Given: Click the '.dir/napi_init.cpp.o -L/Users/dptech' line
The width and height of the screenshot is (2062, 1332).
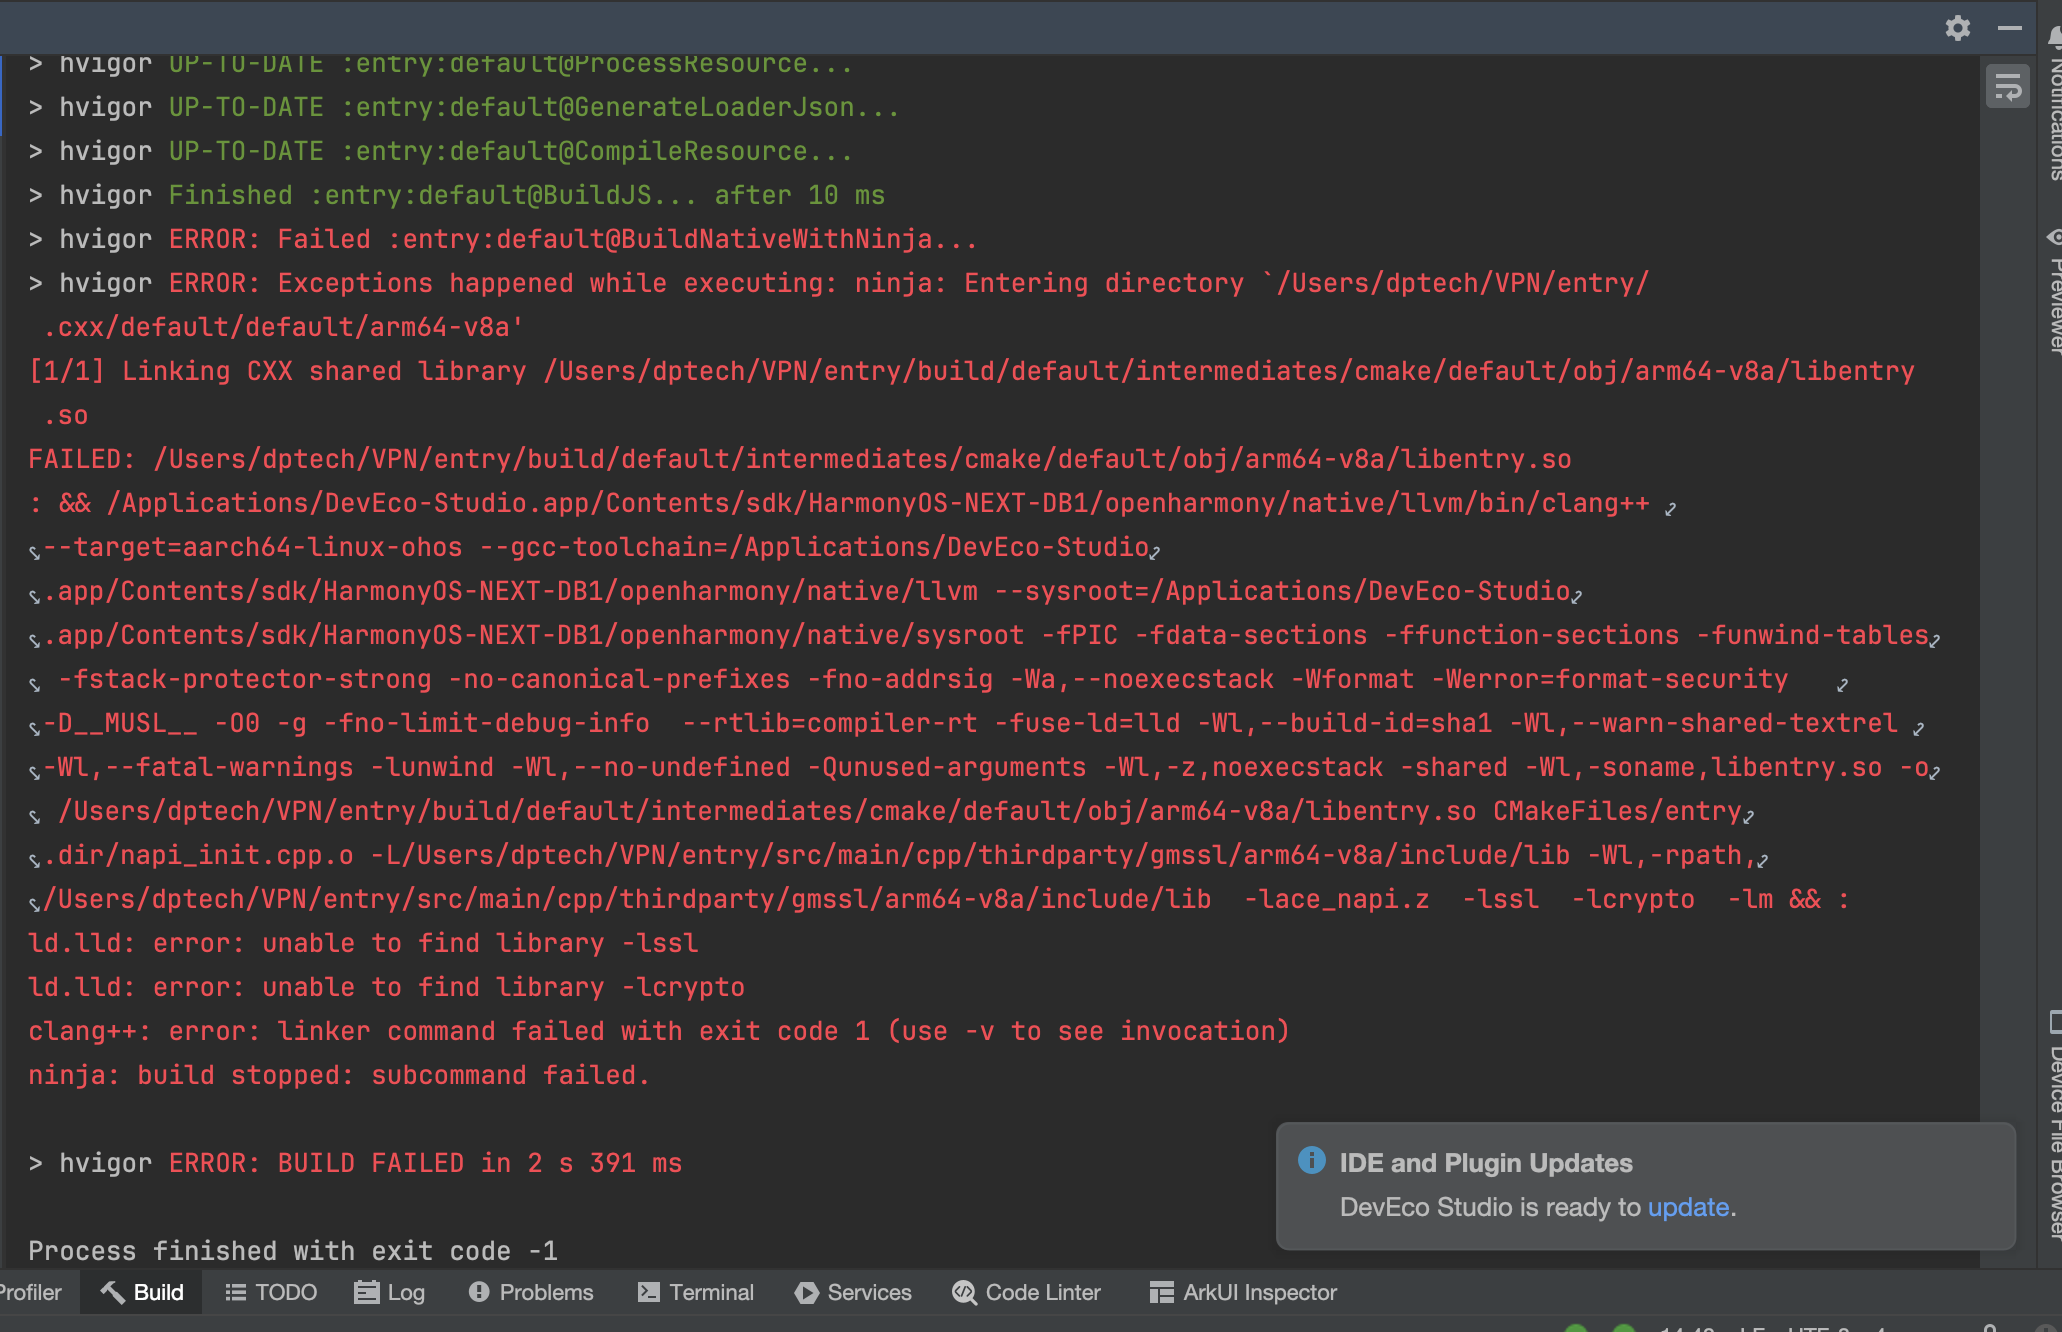Looking at the screenshot, I should click(898, 855).
